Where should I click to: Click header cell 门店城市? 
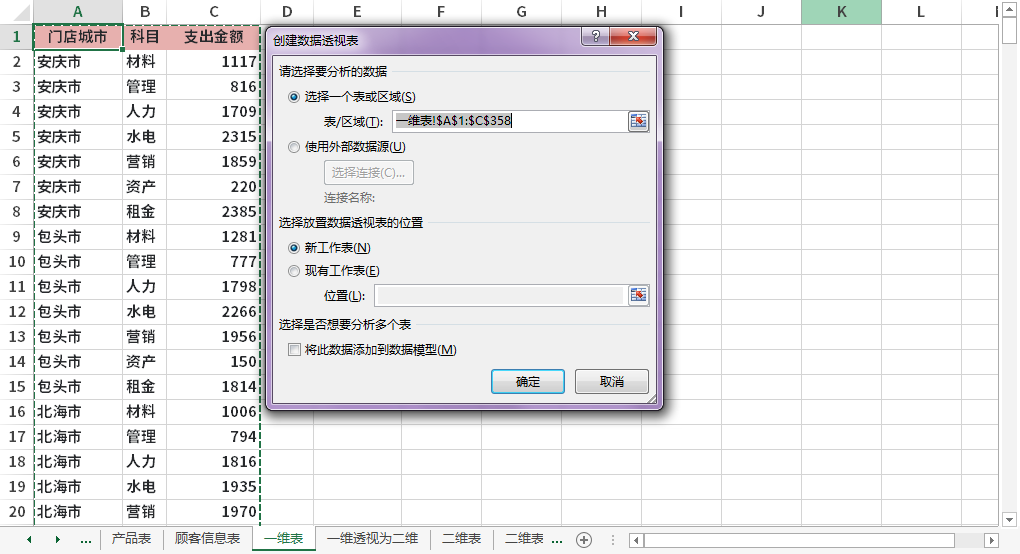click(x=77, y=37)
